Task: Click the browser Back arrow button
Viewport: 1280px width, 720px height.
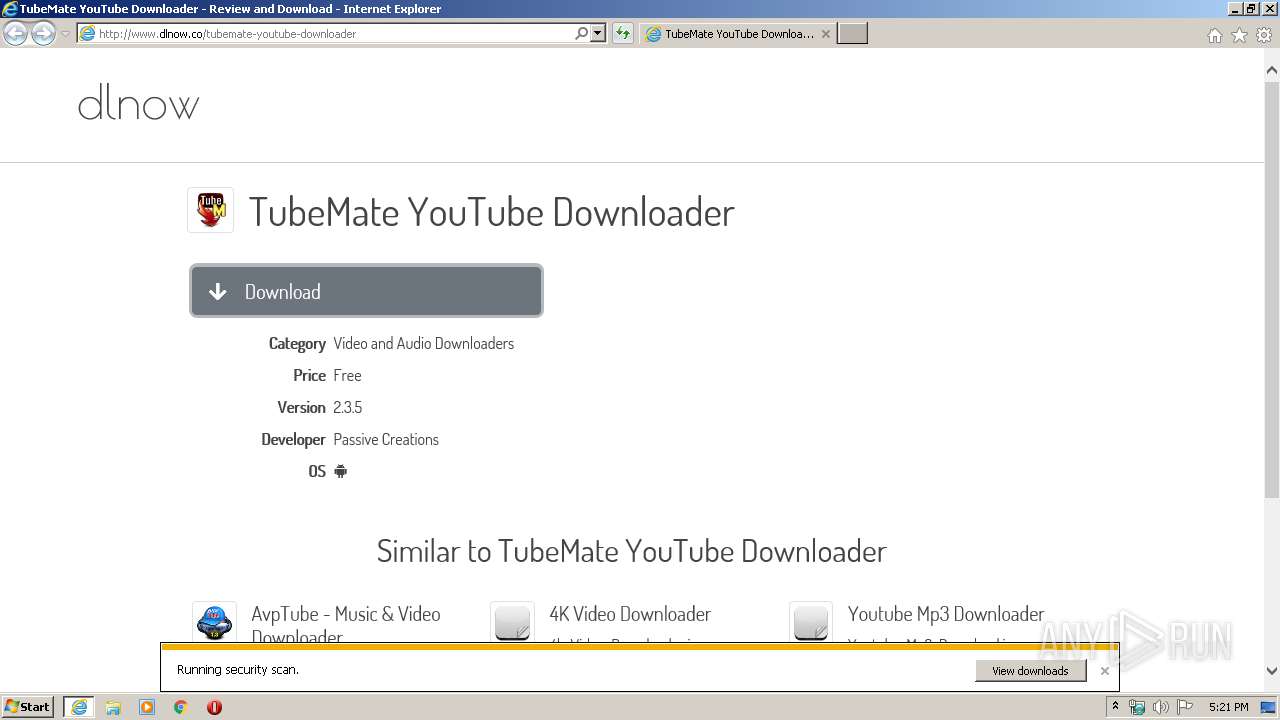Action: [15, 34]
